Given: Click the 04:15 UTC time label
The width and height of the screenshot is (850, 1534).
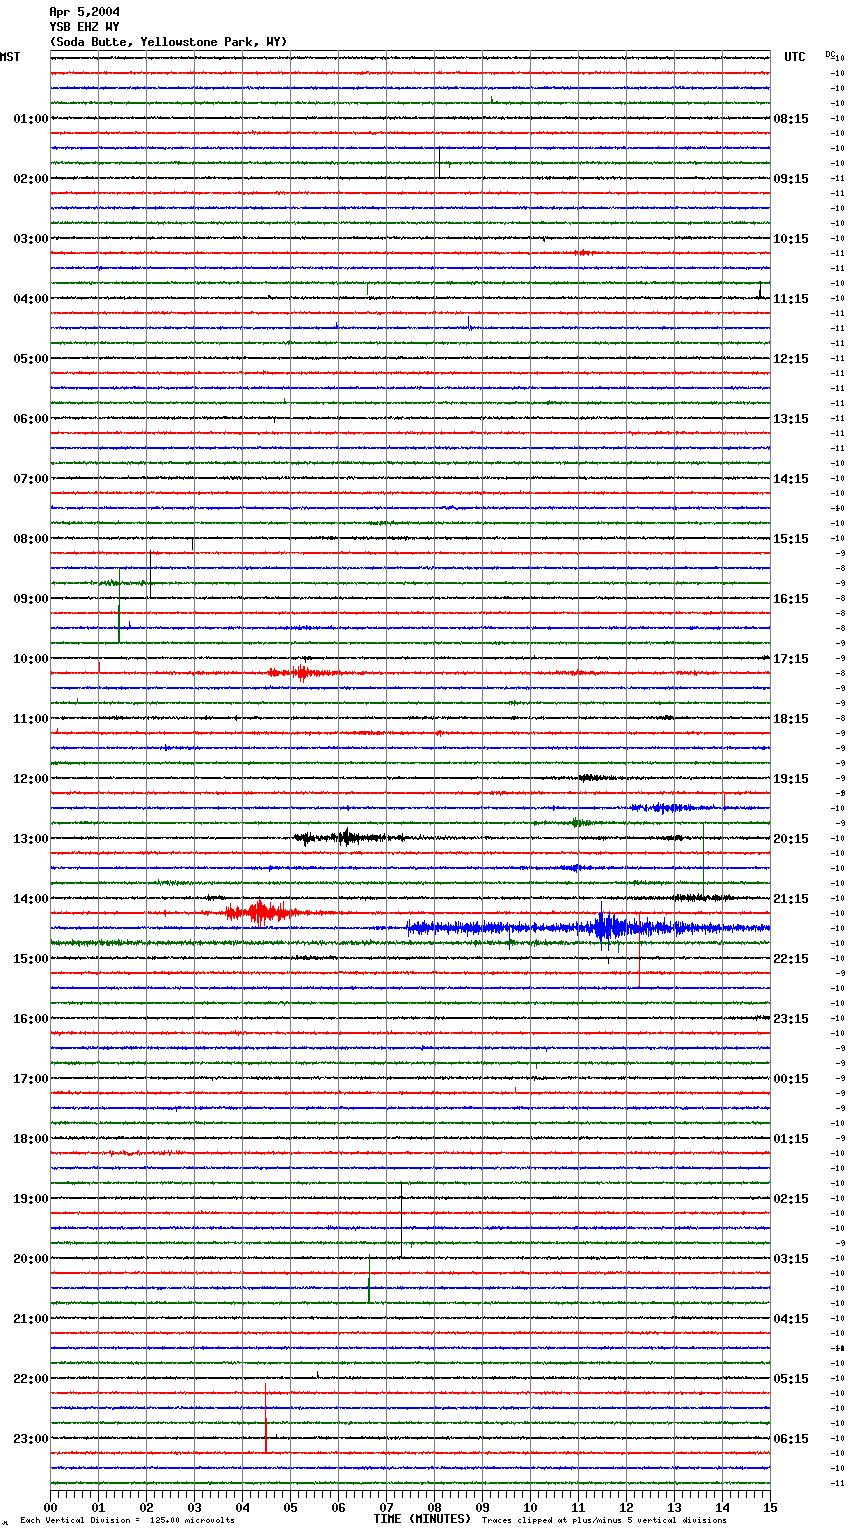Looking at the screenshot, I should point(791,1319).
